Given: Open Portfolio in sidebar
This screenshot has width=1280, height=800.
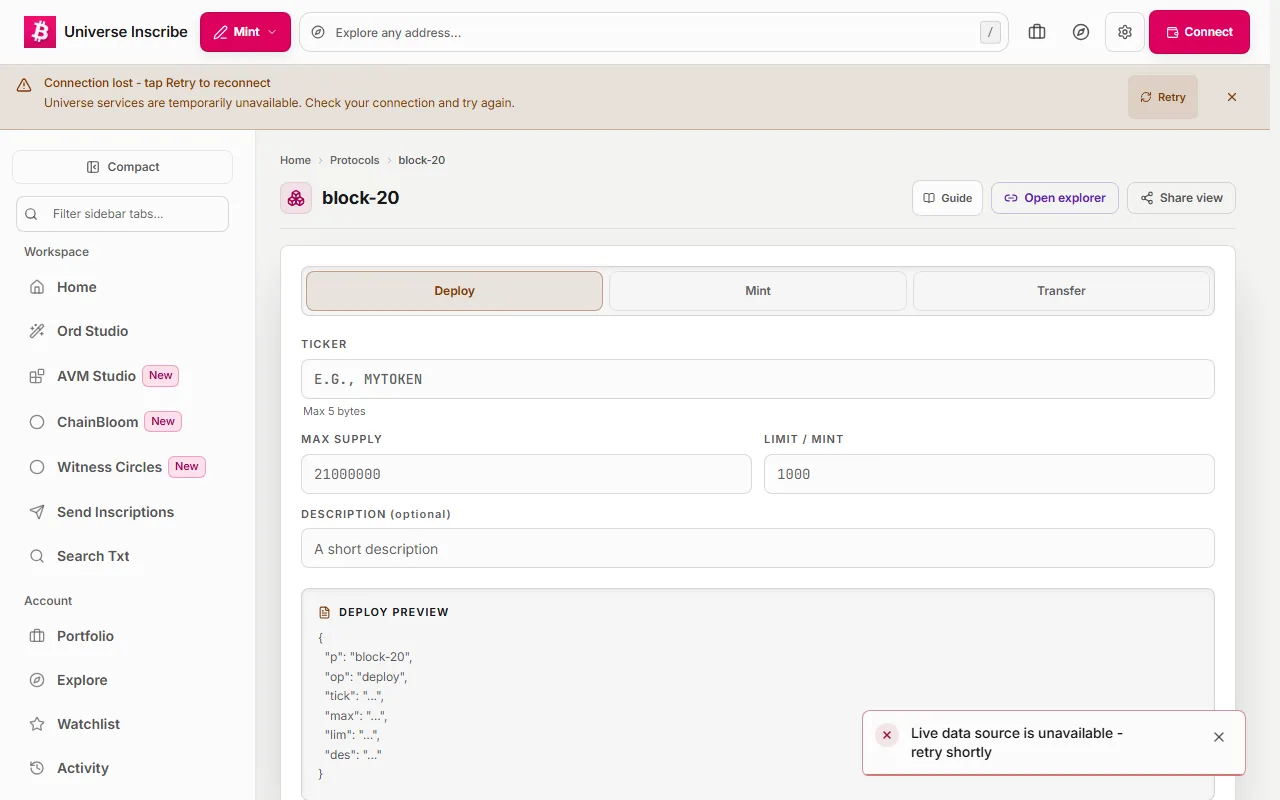Looking at the screenshot, I should pos(122,636).
